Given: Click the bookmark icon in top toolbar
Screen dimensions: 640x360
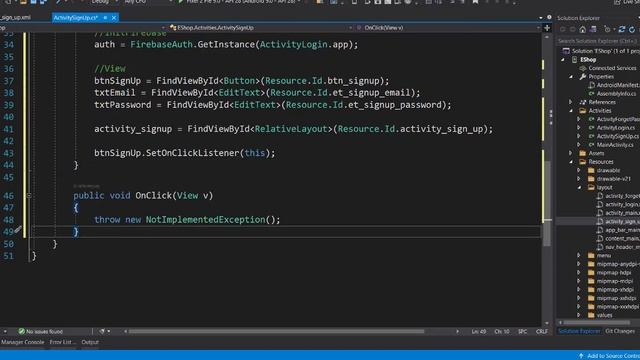Looking at the screenshot, I should click(475, 2).
